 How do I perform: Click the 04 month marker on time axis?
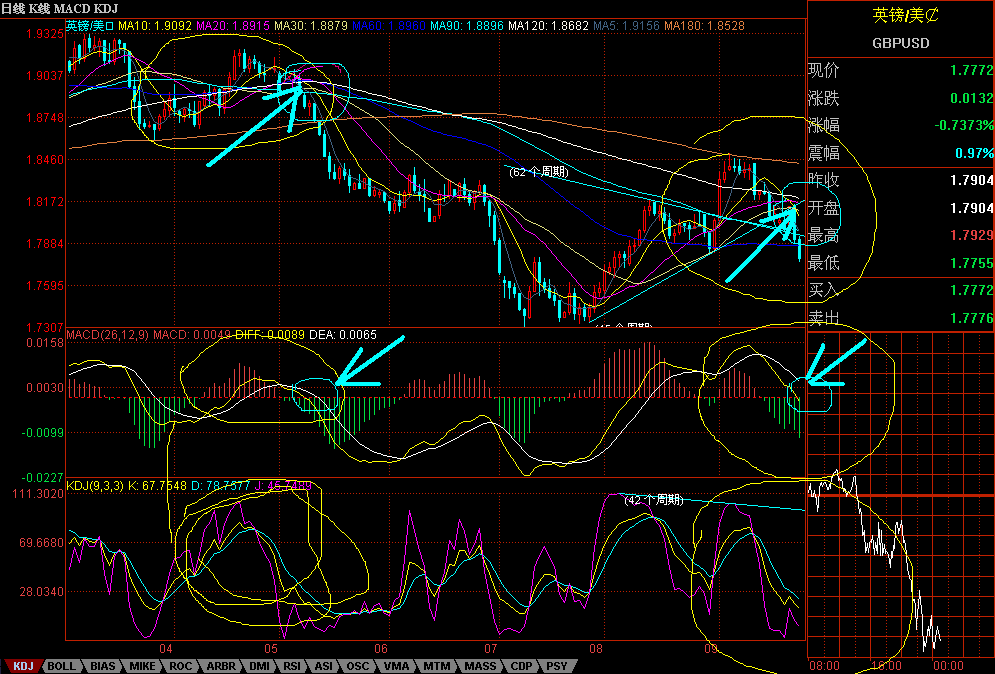pyautogui.click(x=166, y=649)
